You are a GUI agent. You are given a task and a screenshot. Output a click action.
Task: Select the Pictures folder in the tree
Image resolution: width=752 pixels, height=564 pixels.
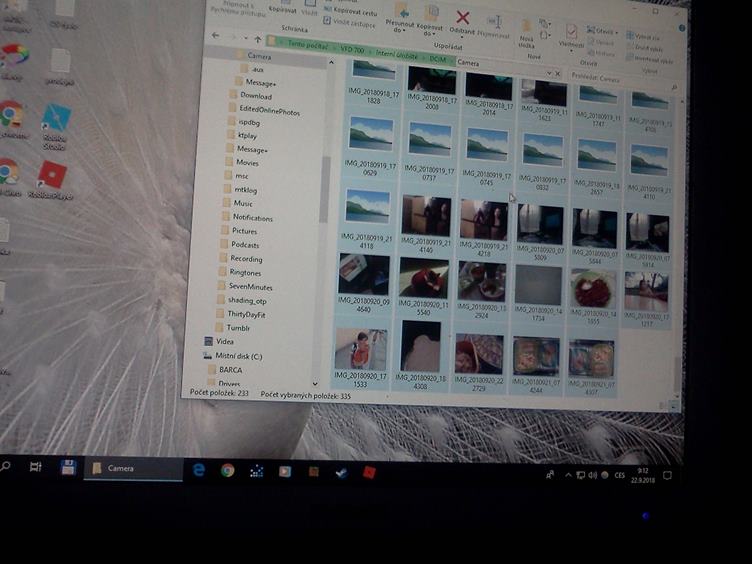click(244, 231)
